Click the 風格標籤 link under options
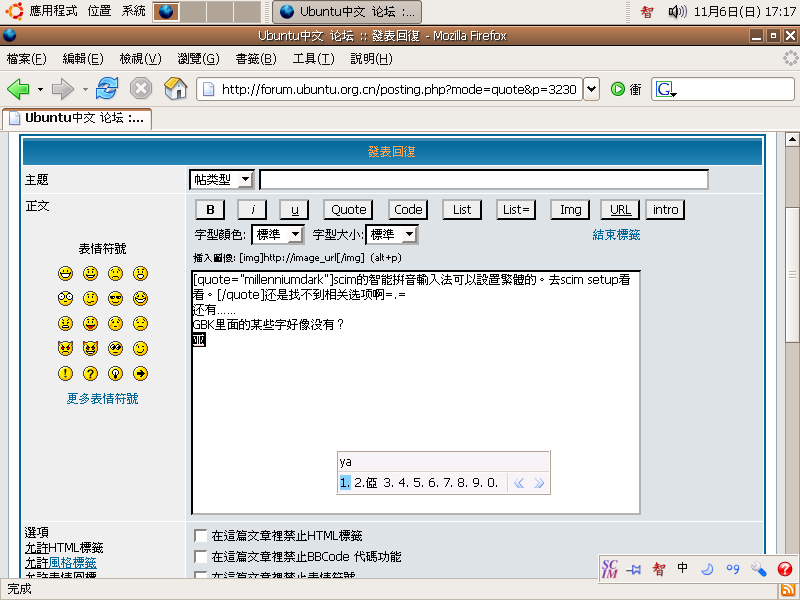The width and height of the screenshot is (800, 600). (x=72, y=563)
